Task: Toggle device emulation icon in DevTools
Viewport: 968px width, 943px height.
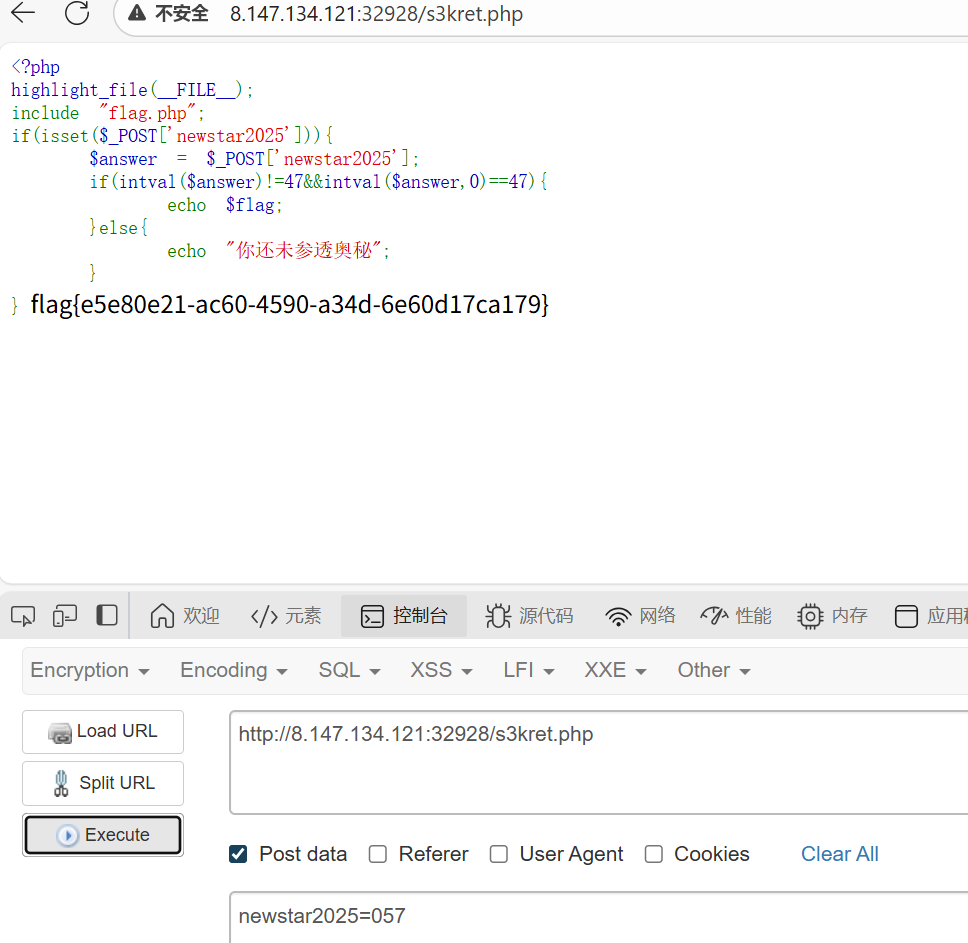Action: coord(65,616)
